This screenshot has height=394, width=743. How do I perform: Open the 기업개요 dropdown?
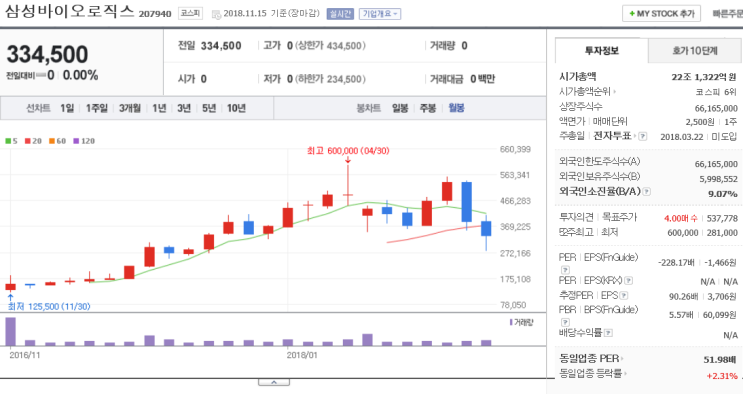coord(380,14)
